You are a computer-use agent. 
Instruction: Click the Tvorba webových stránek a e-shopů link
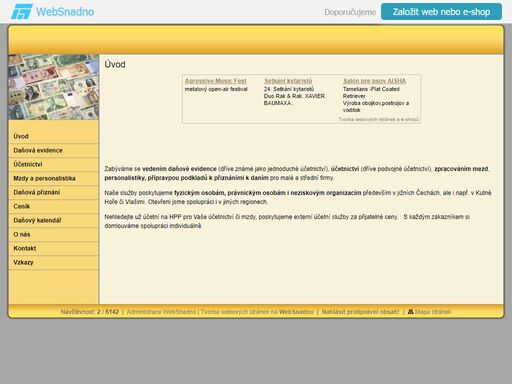pos(378,119)
